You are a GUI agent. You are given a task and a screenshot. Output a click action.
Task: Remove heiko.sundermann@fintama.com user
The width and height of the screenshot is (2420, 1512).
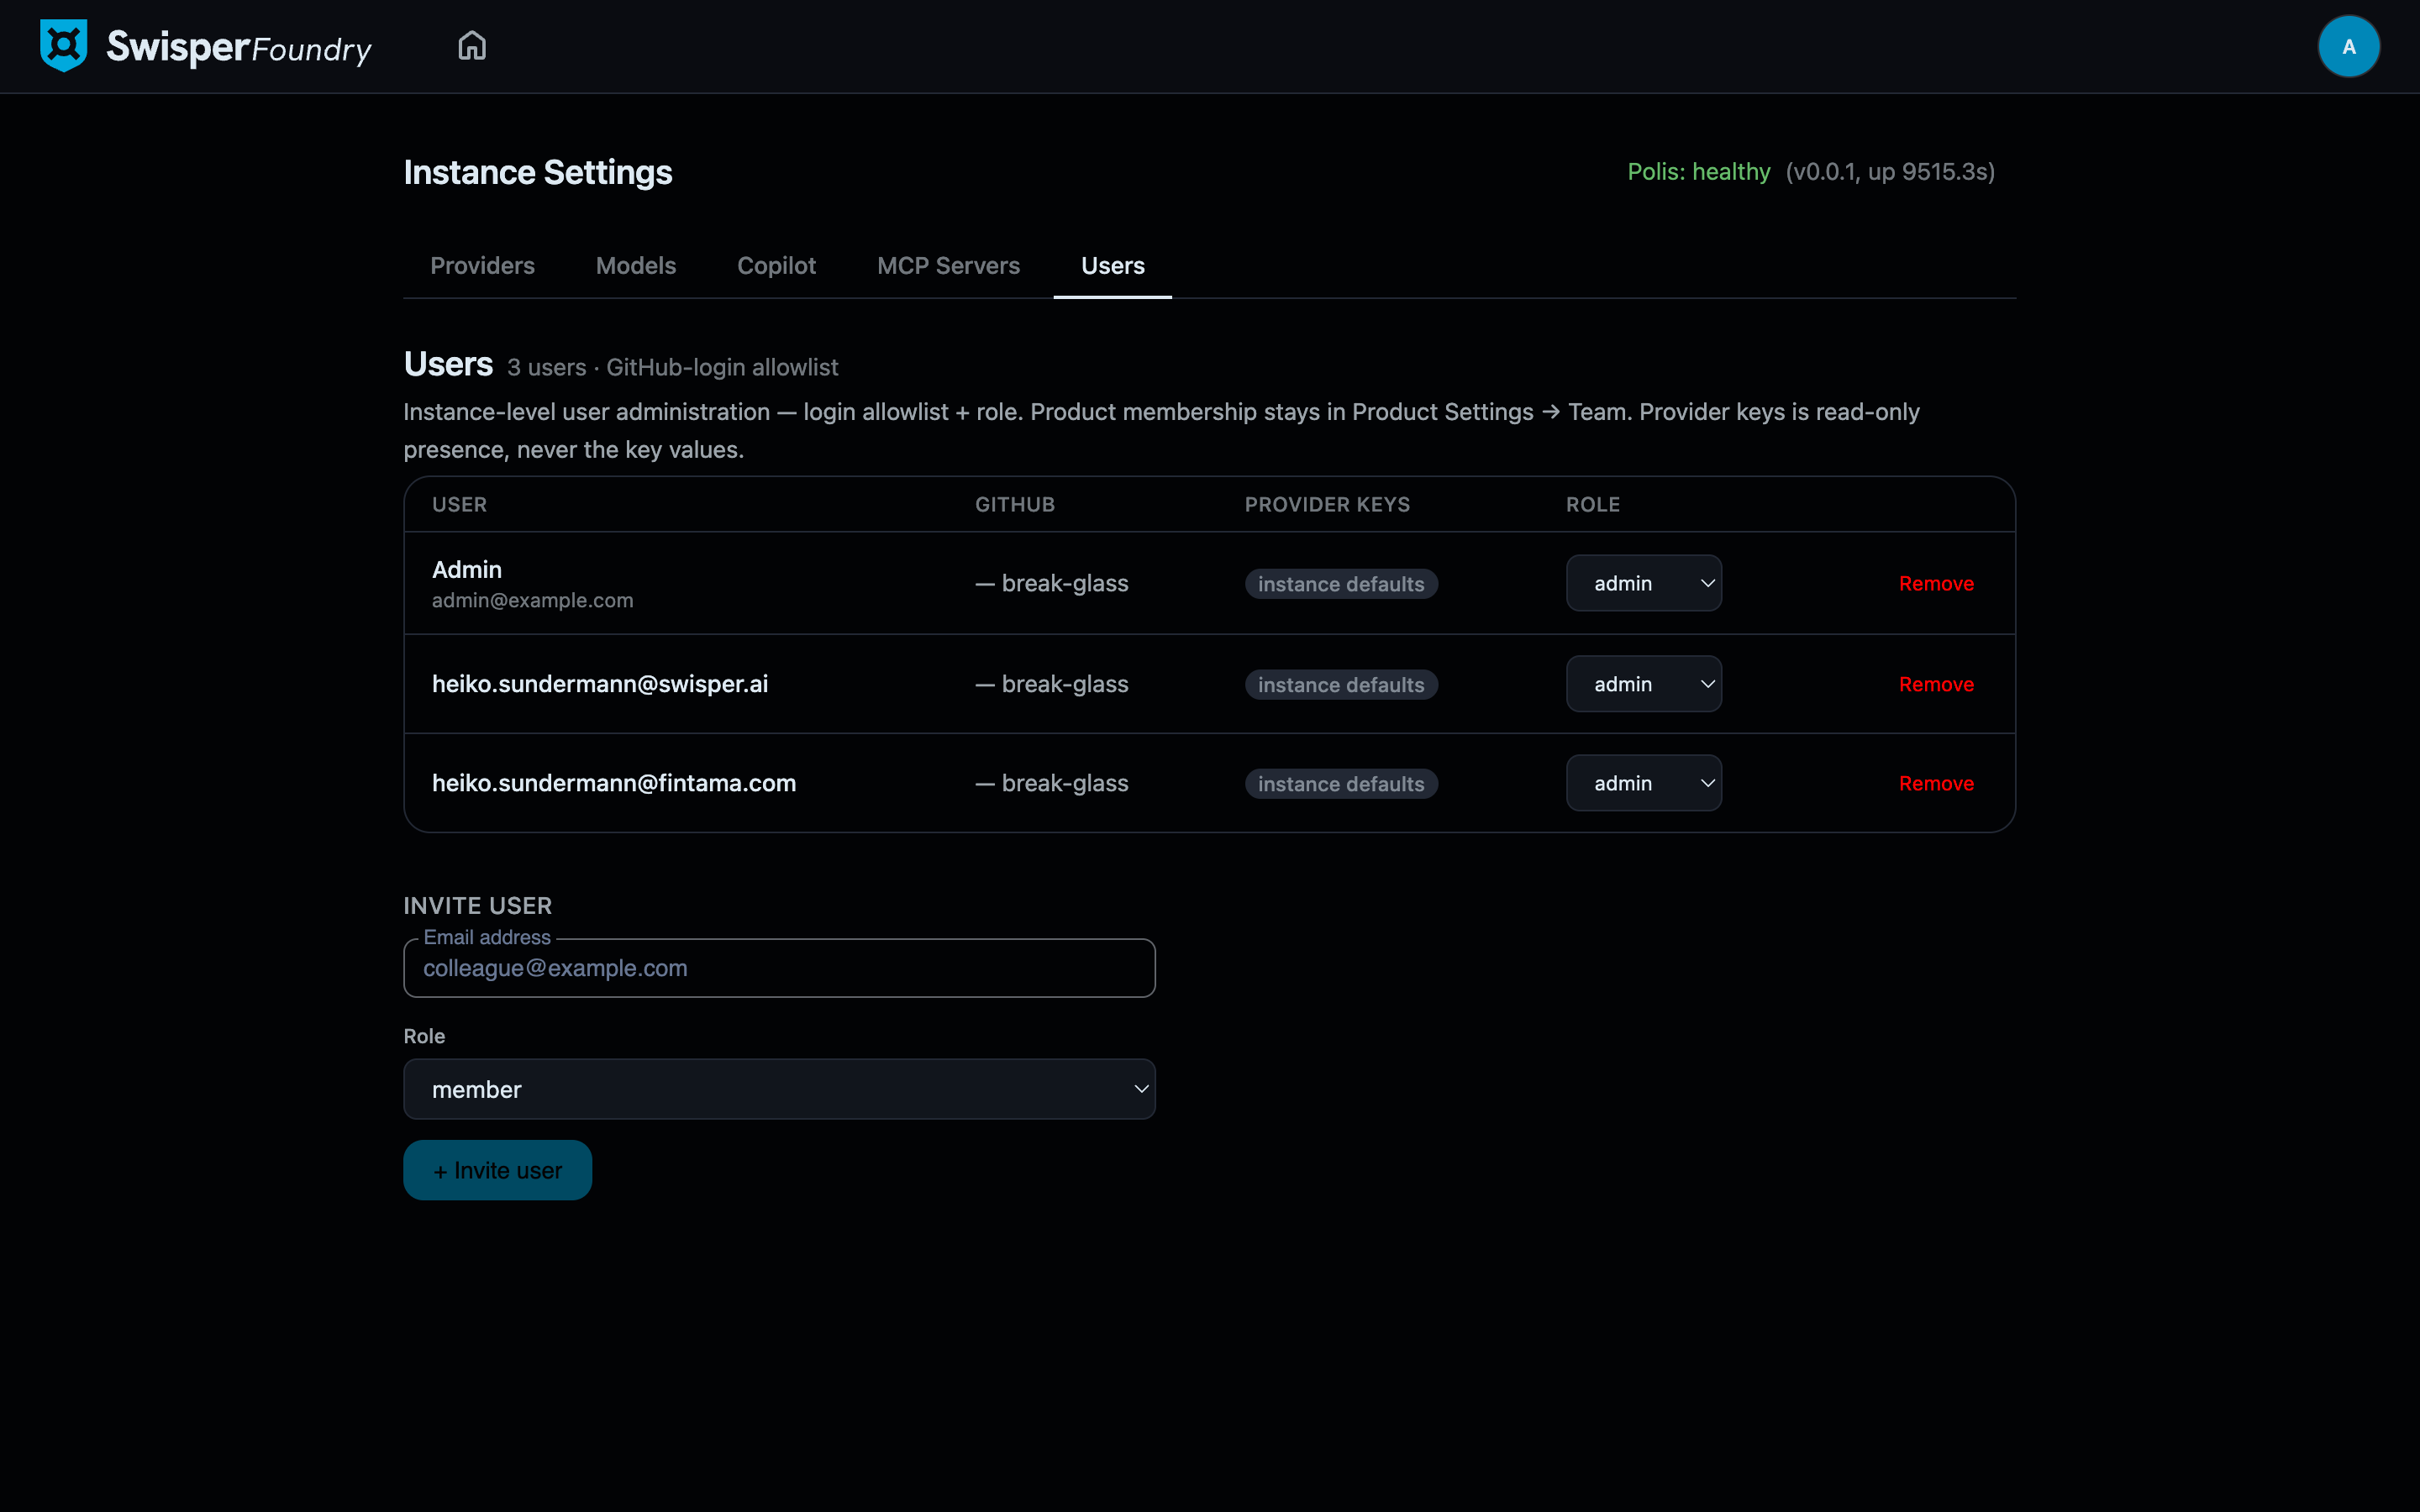coord(1936,784)
